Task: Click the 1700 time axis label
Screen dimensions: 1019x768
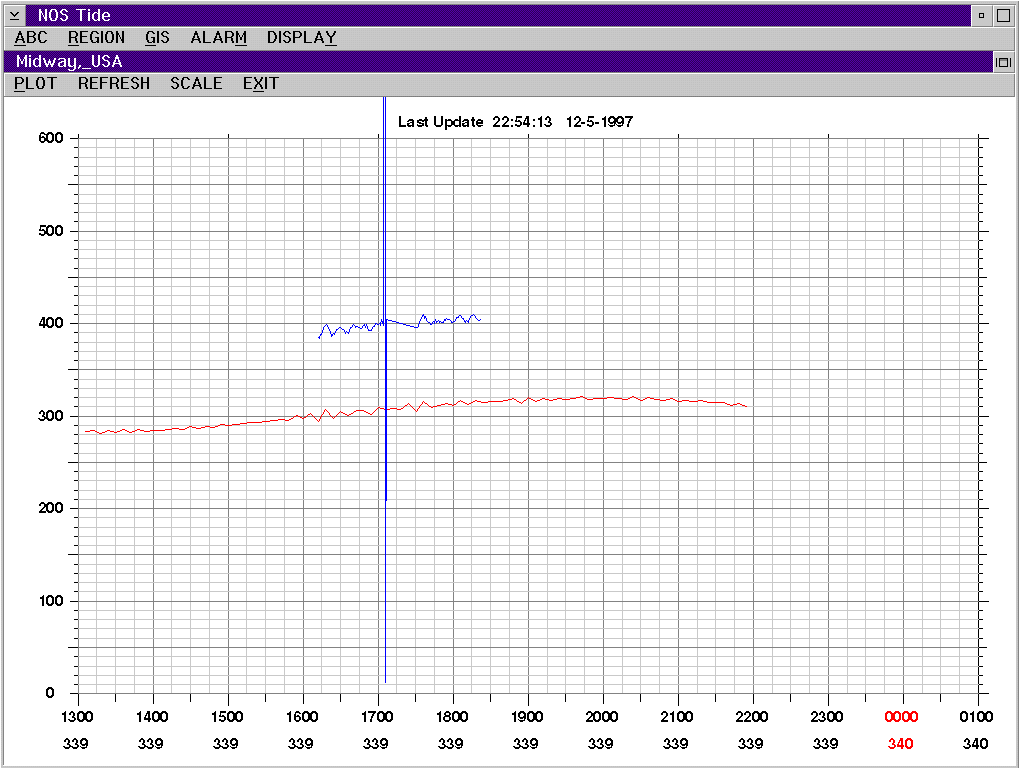Action: pyautogui.click(x=377, y=717)
